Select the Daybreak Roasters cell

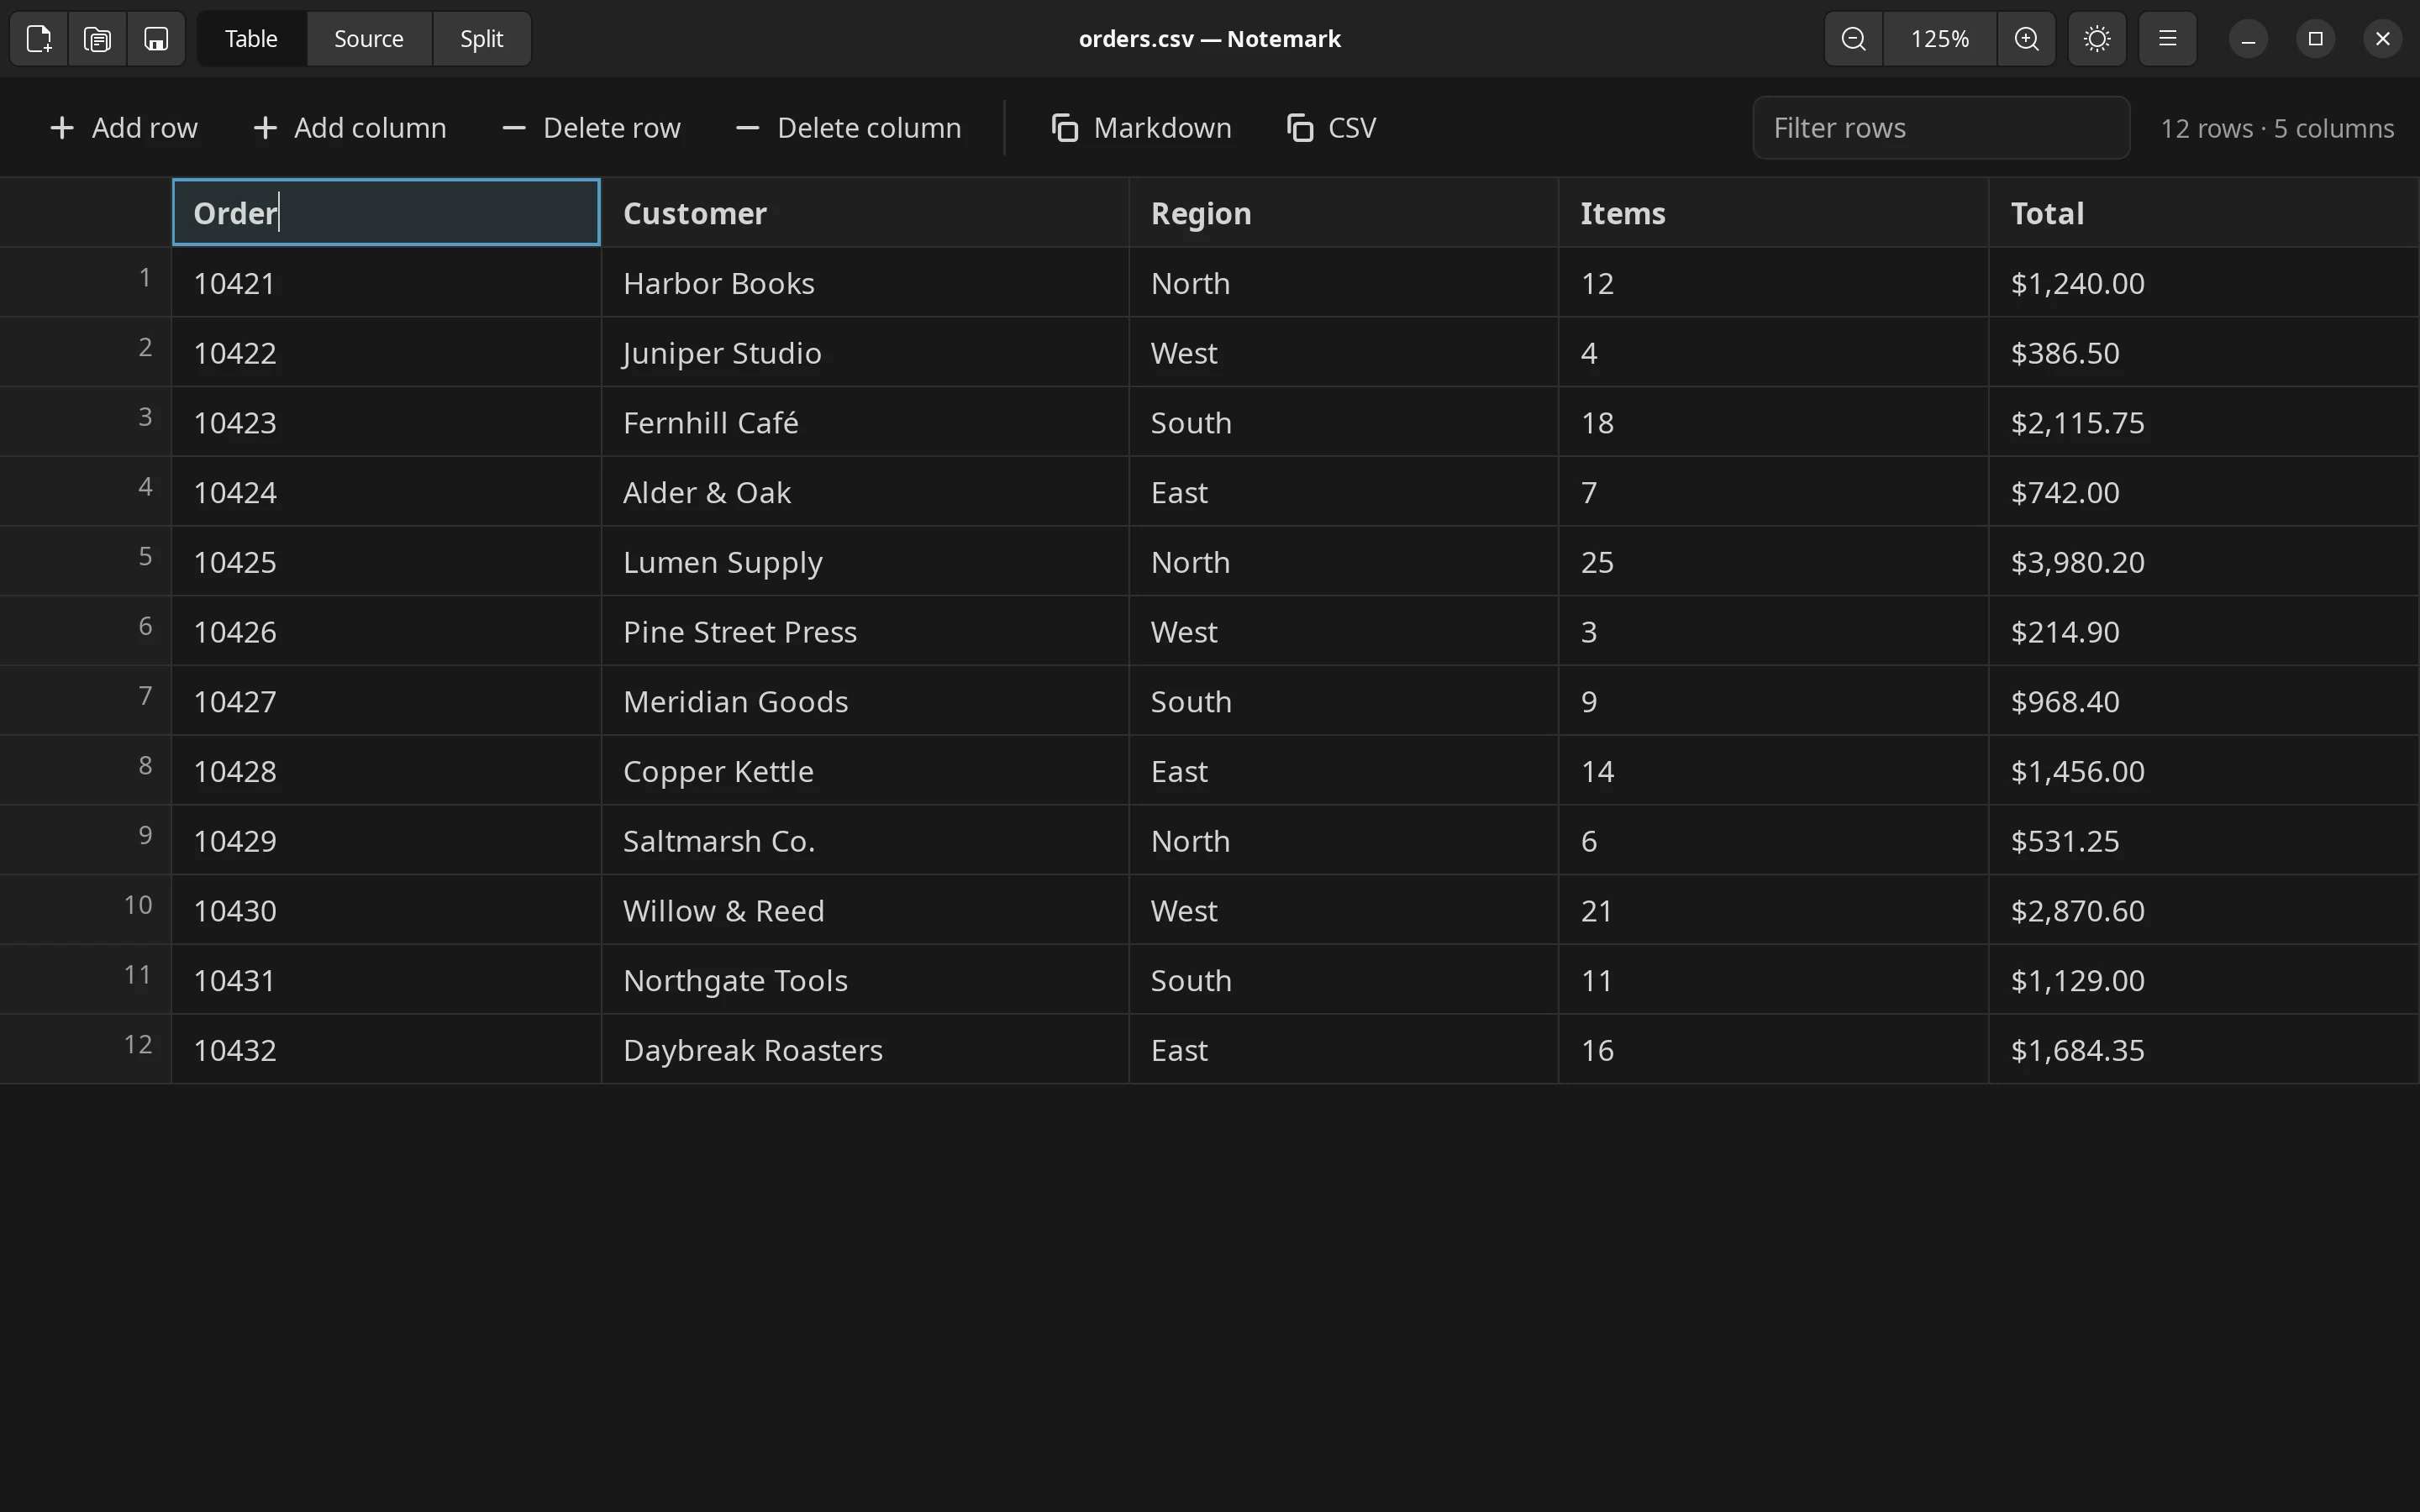click(865, 1050)
